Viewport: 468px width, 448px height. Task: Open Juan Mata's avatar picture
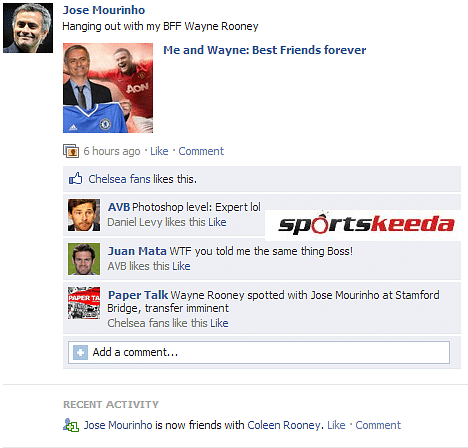pos(84,259)
